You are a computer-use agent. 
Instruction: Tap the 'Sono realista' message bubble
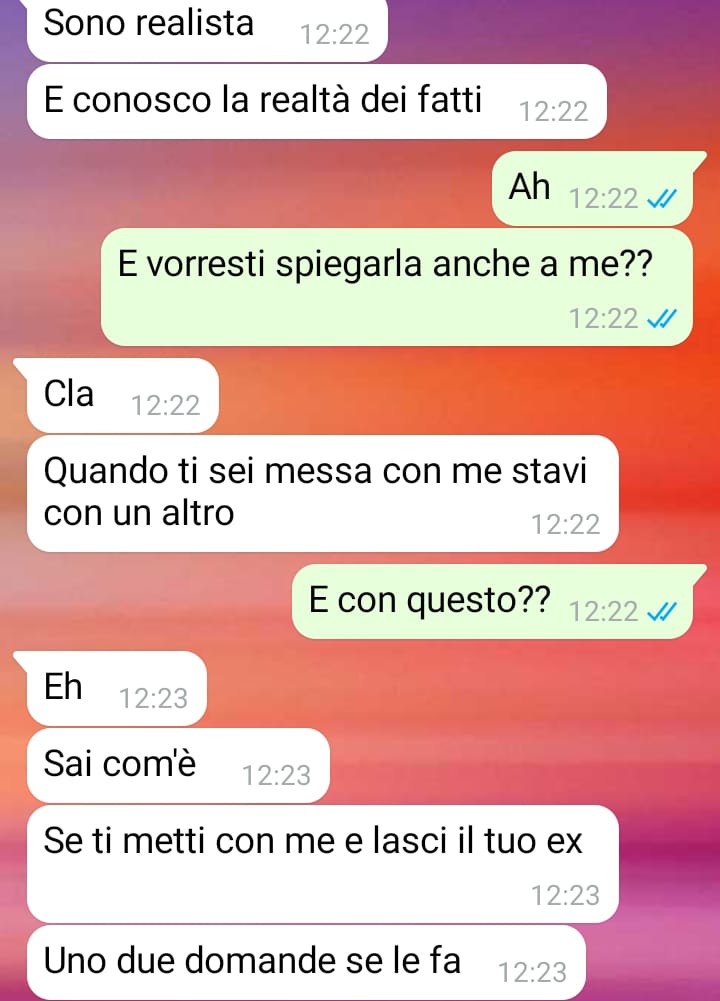(207, 31)
